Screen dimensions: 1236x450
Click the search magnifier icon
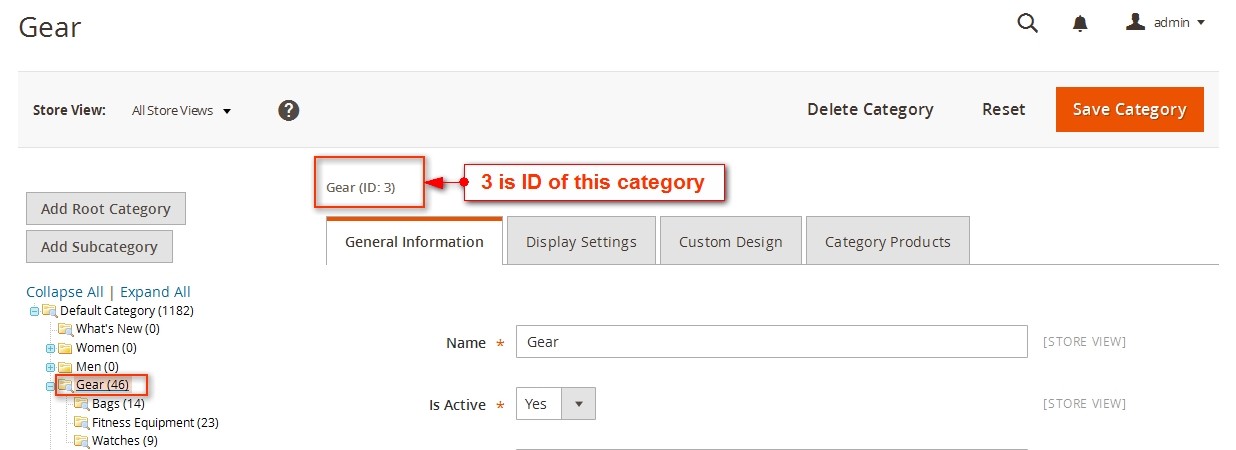click(1027, 23)
